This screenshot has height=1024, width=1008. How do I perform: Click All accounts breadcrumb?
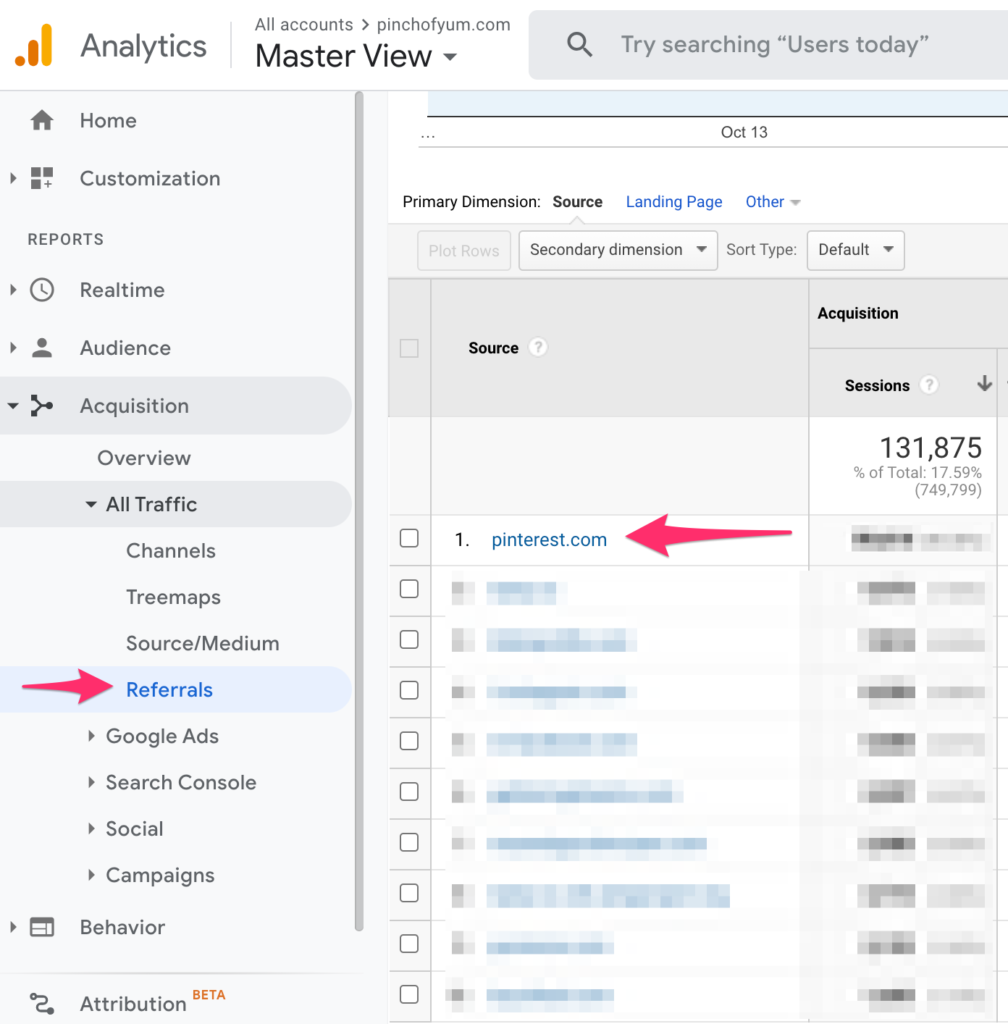304,24
